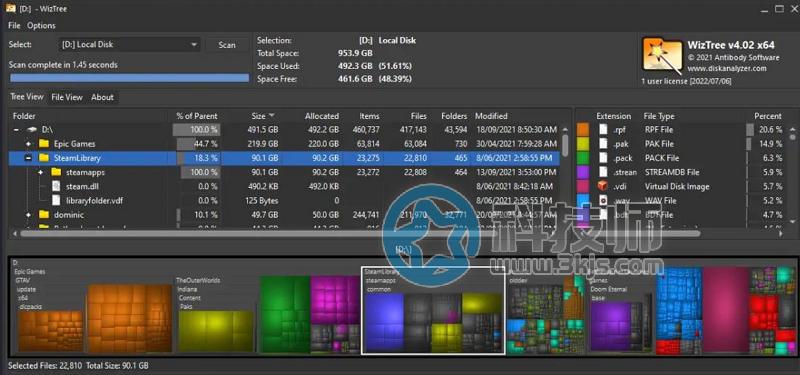Click the Epic Games folder icon

point(43,144)
